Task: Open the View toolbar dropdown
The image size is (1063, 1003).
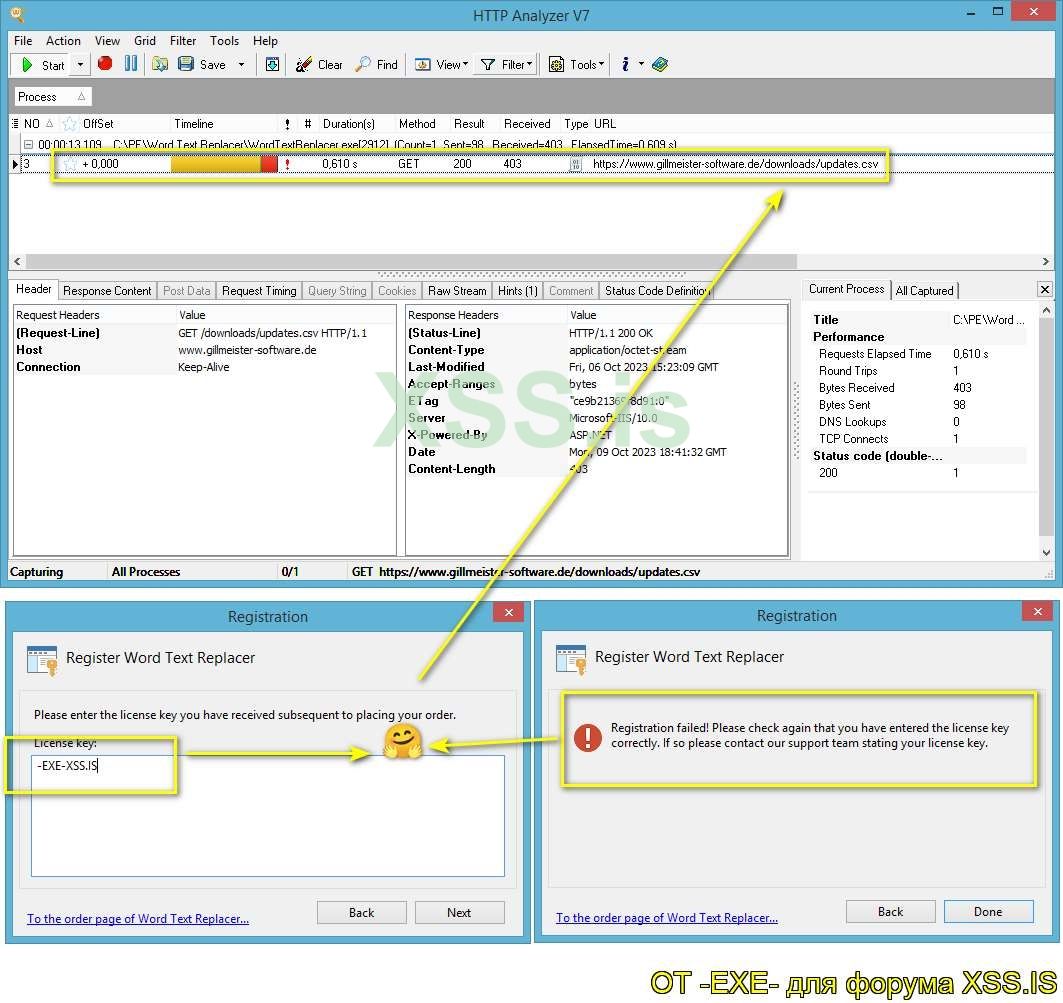Action: pyautogui.click(x=441, y=65)
